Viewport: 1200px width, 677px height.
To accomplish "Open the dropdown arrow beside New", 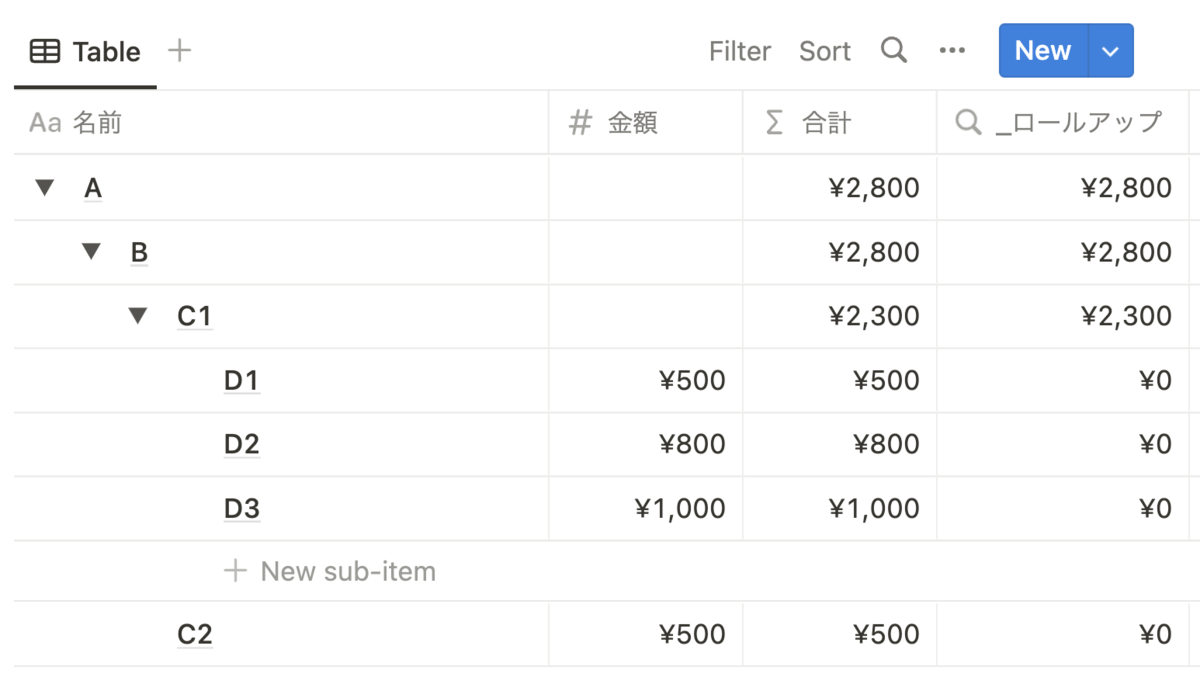I will (x=1110, y=51).
